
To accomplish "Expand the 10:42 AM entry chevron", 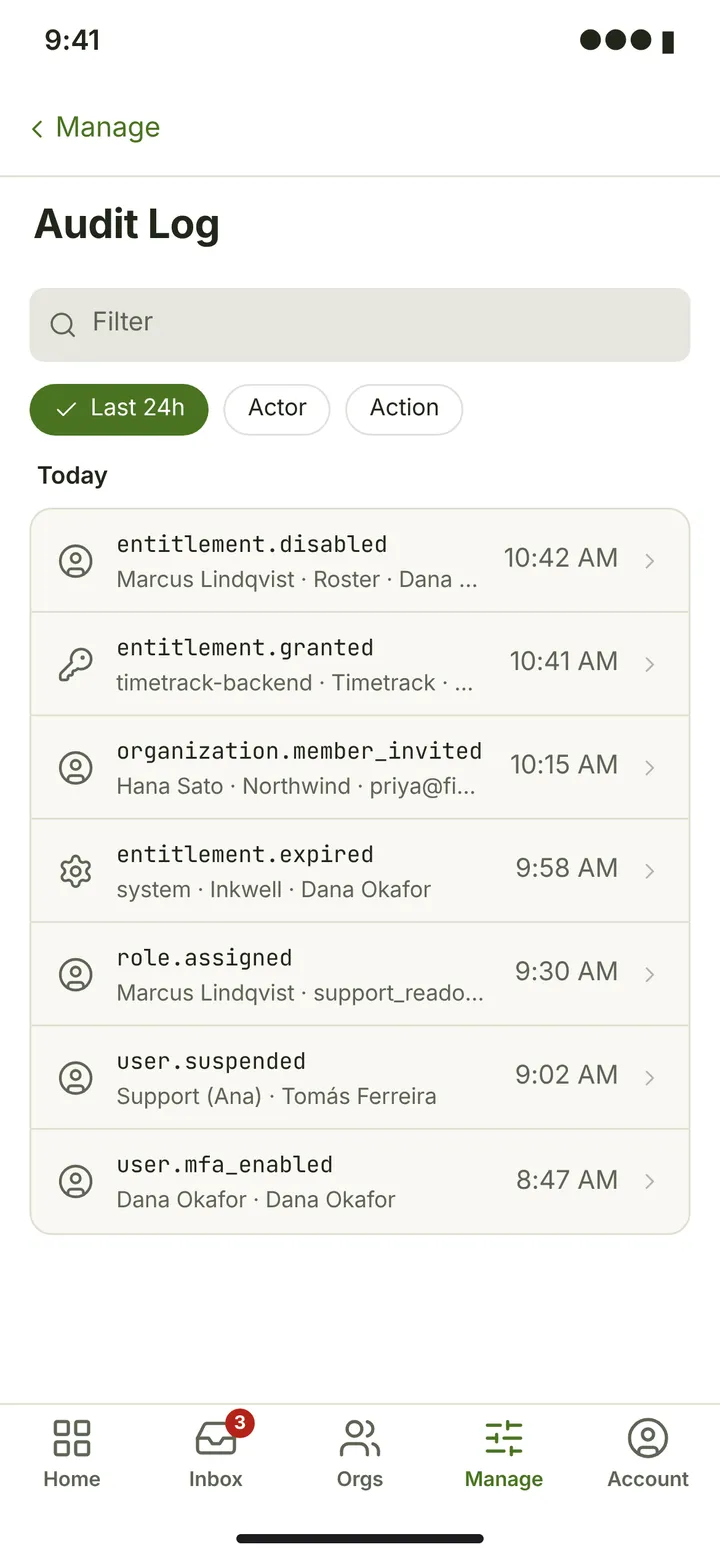I will coord(650,561).
